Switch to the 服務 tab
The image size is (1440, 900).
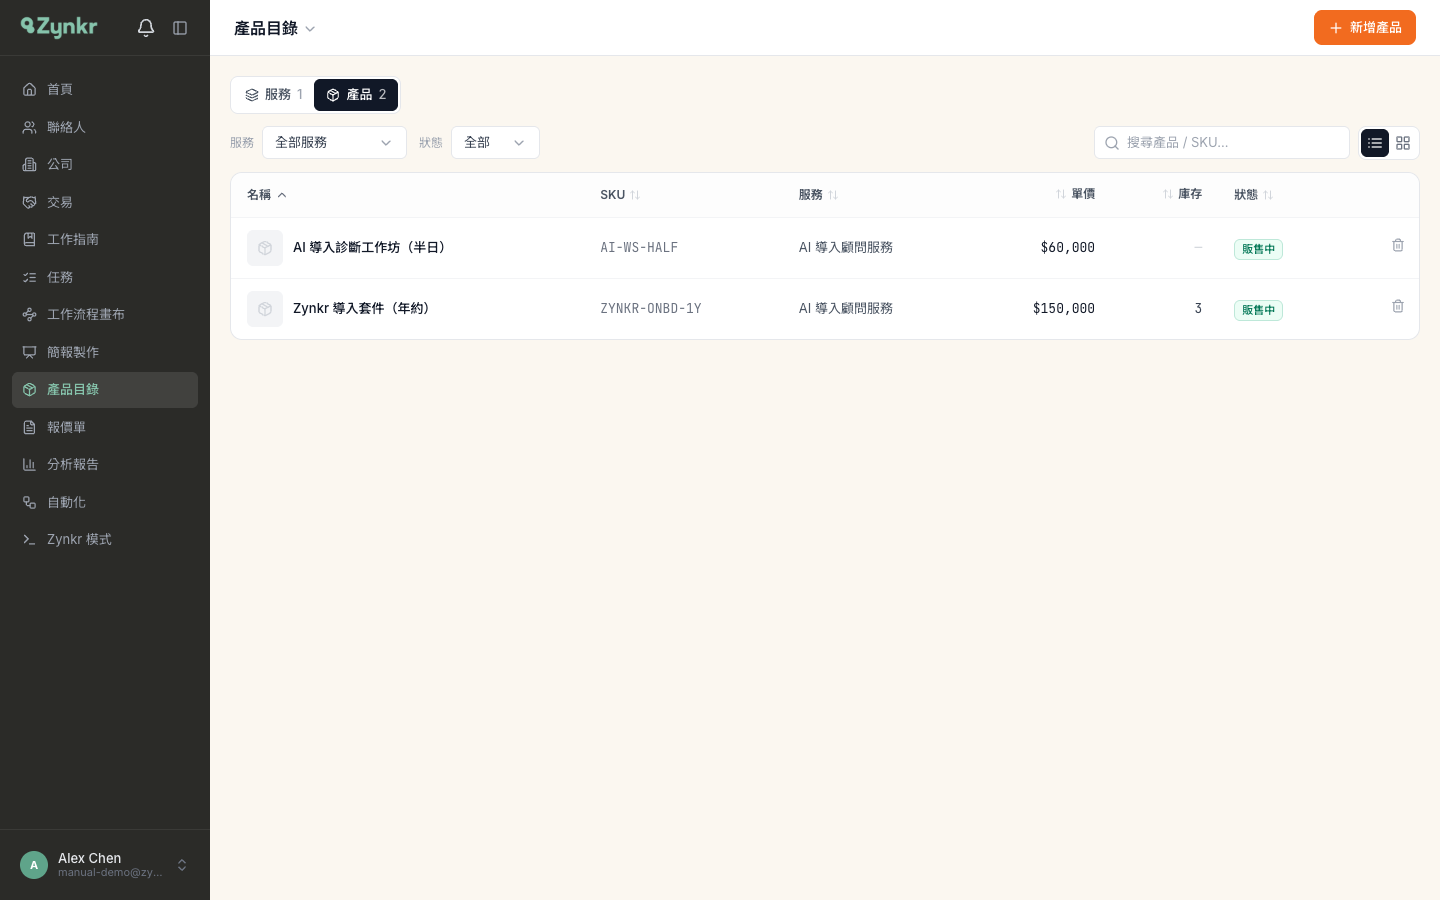pyautogui.click(x=274, y=95)
